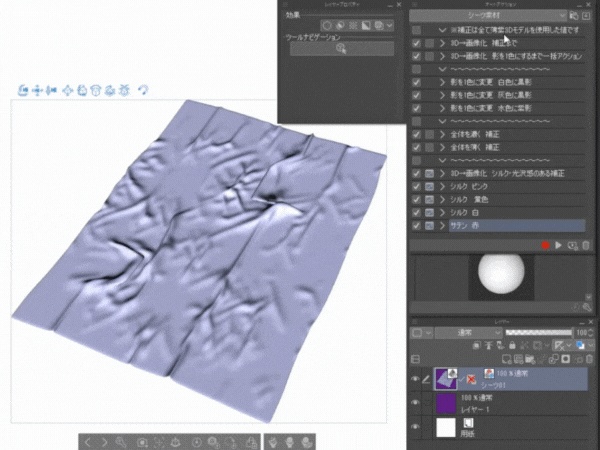Open the layer effects dropdown arrow

coord(389,26)
